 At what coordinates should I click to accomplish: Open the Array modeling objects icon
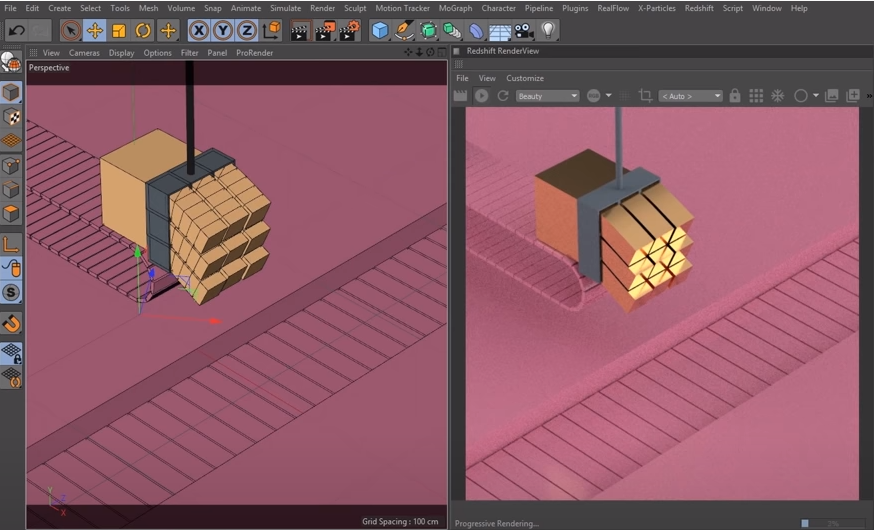point(452,31)
